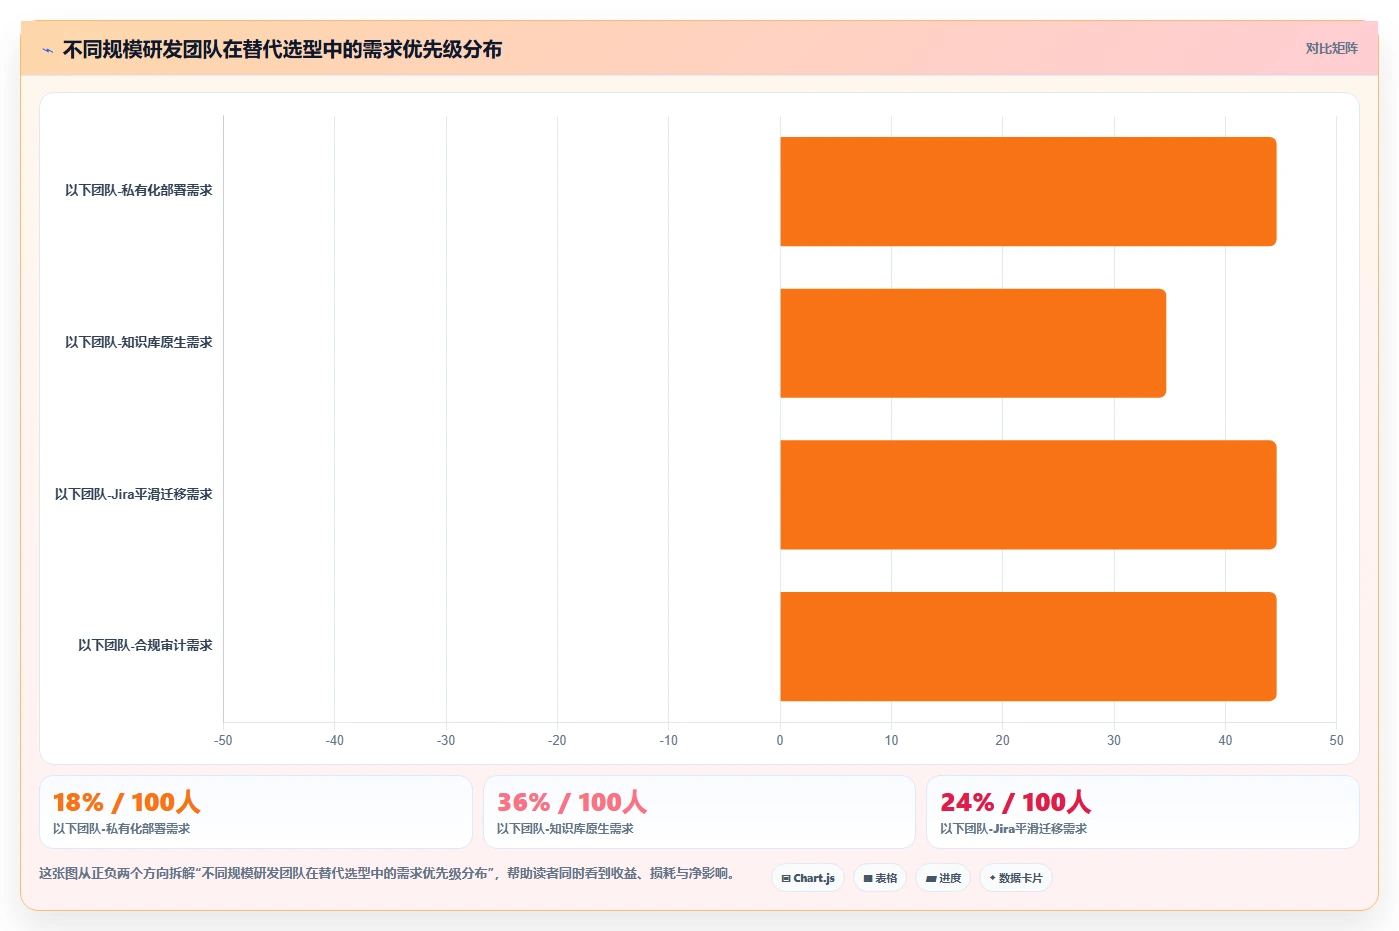Click the x-axis tick label 50
The image size is (1399, 931).
click(x=1336, y=740)
